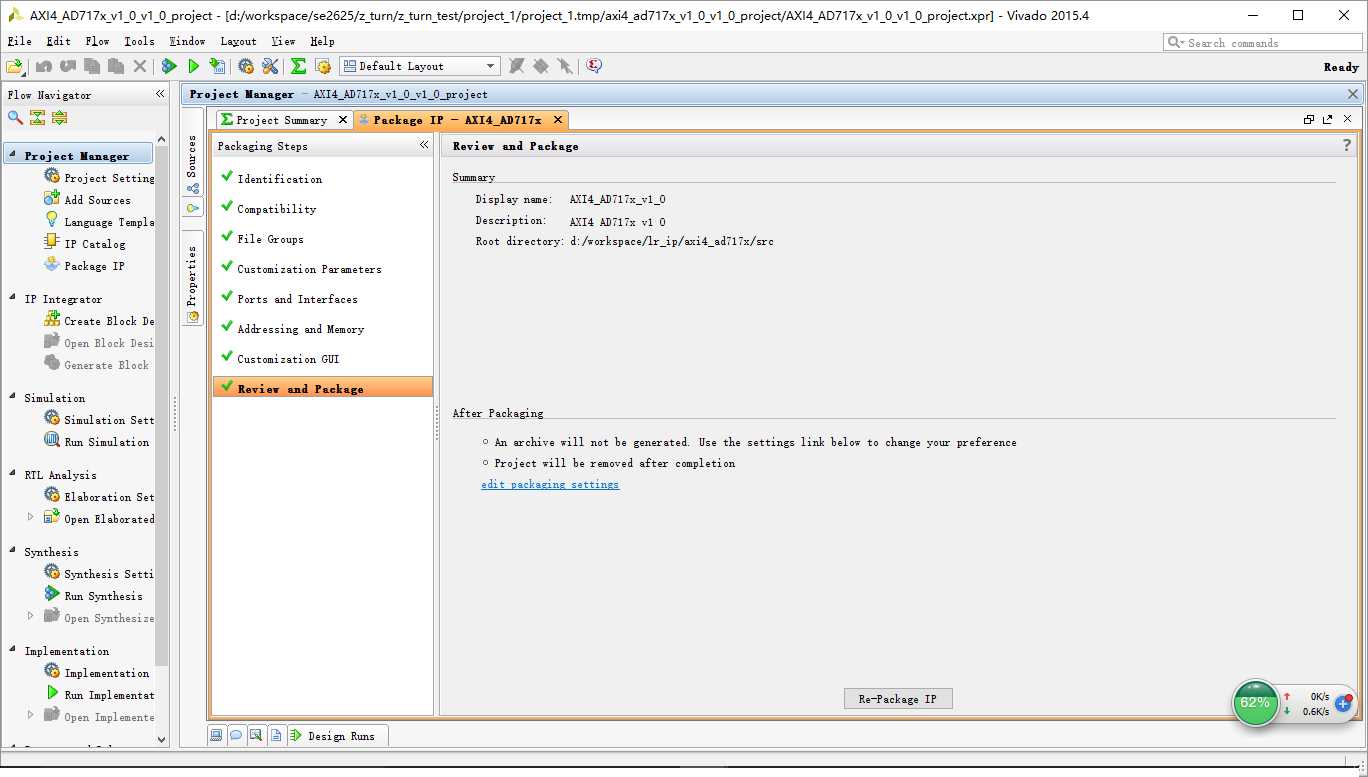Image resolution: width=1368 pixels, height=777 pixels.
Task: Collapse the Project Manager section in Flow Navigator
Action: coord(11,156)
